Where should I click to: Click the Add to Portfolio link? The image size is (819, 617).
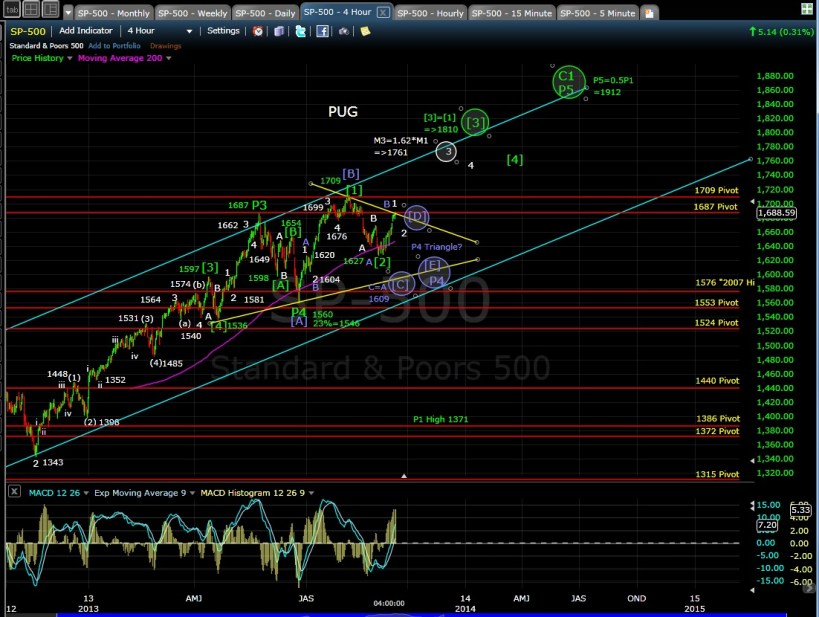114,46
